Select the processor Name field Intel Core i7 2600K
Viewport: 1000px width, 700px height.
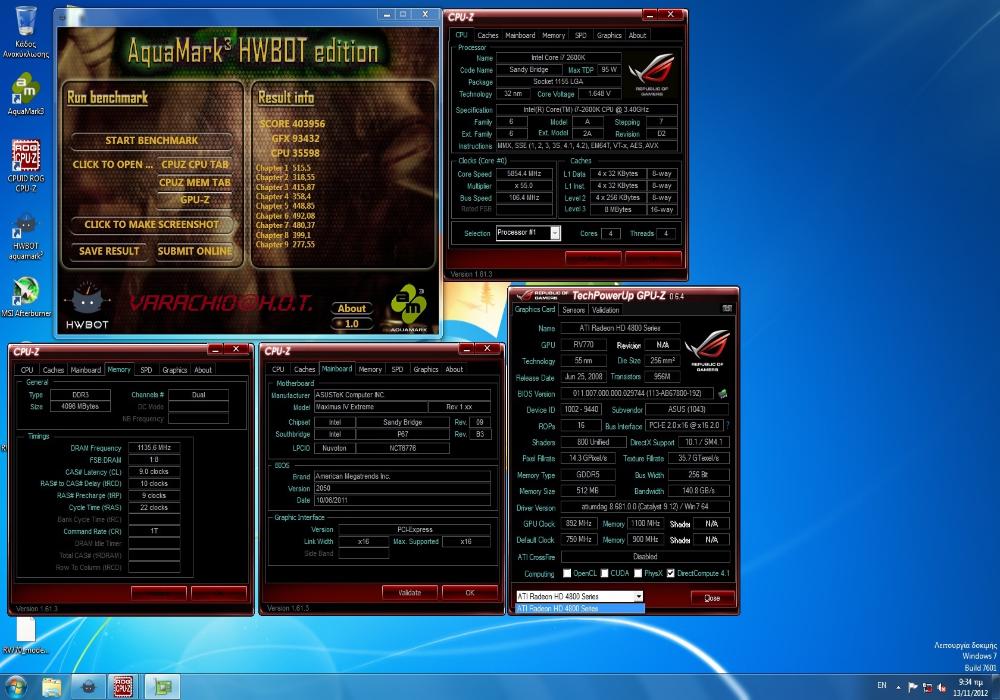(x=557, y=58)
